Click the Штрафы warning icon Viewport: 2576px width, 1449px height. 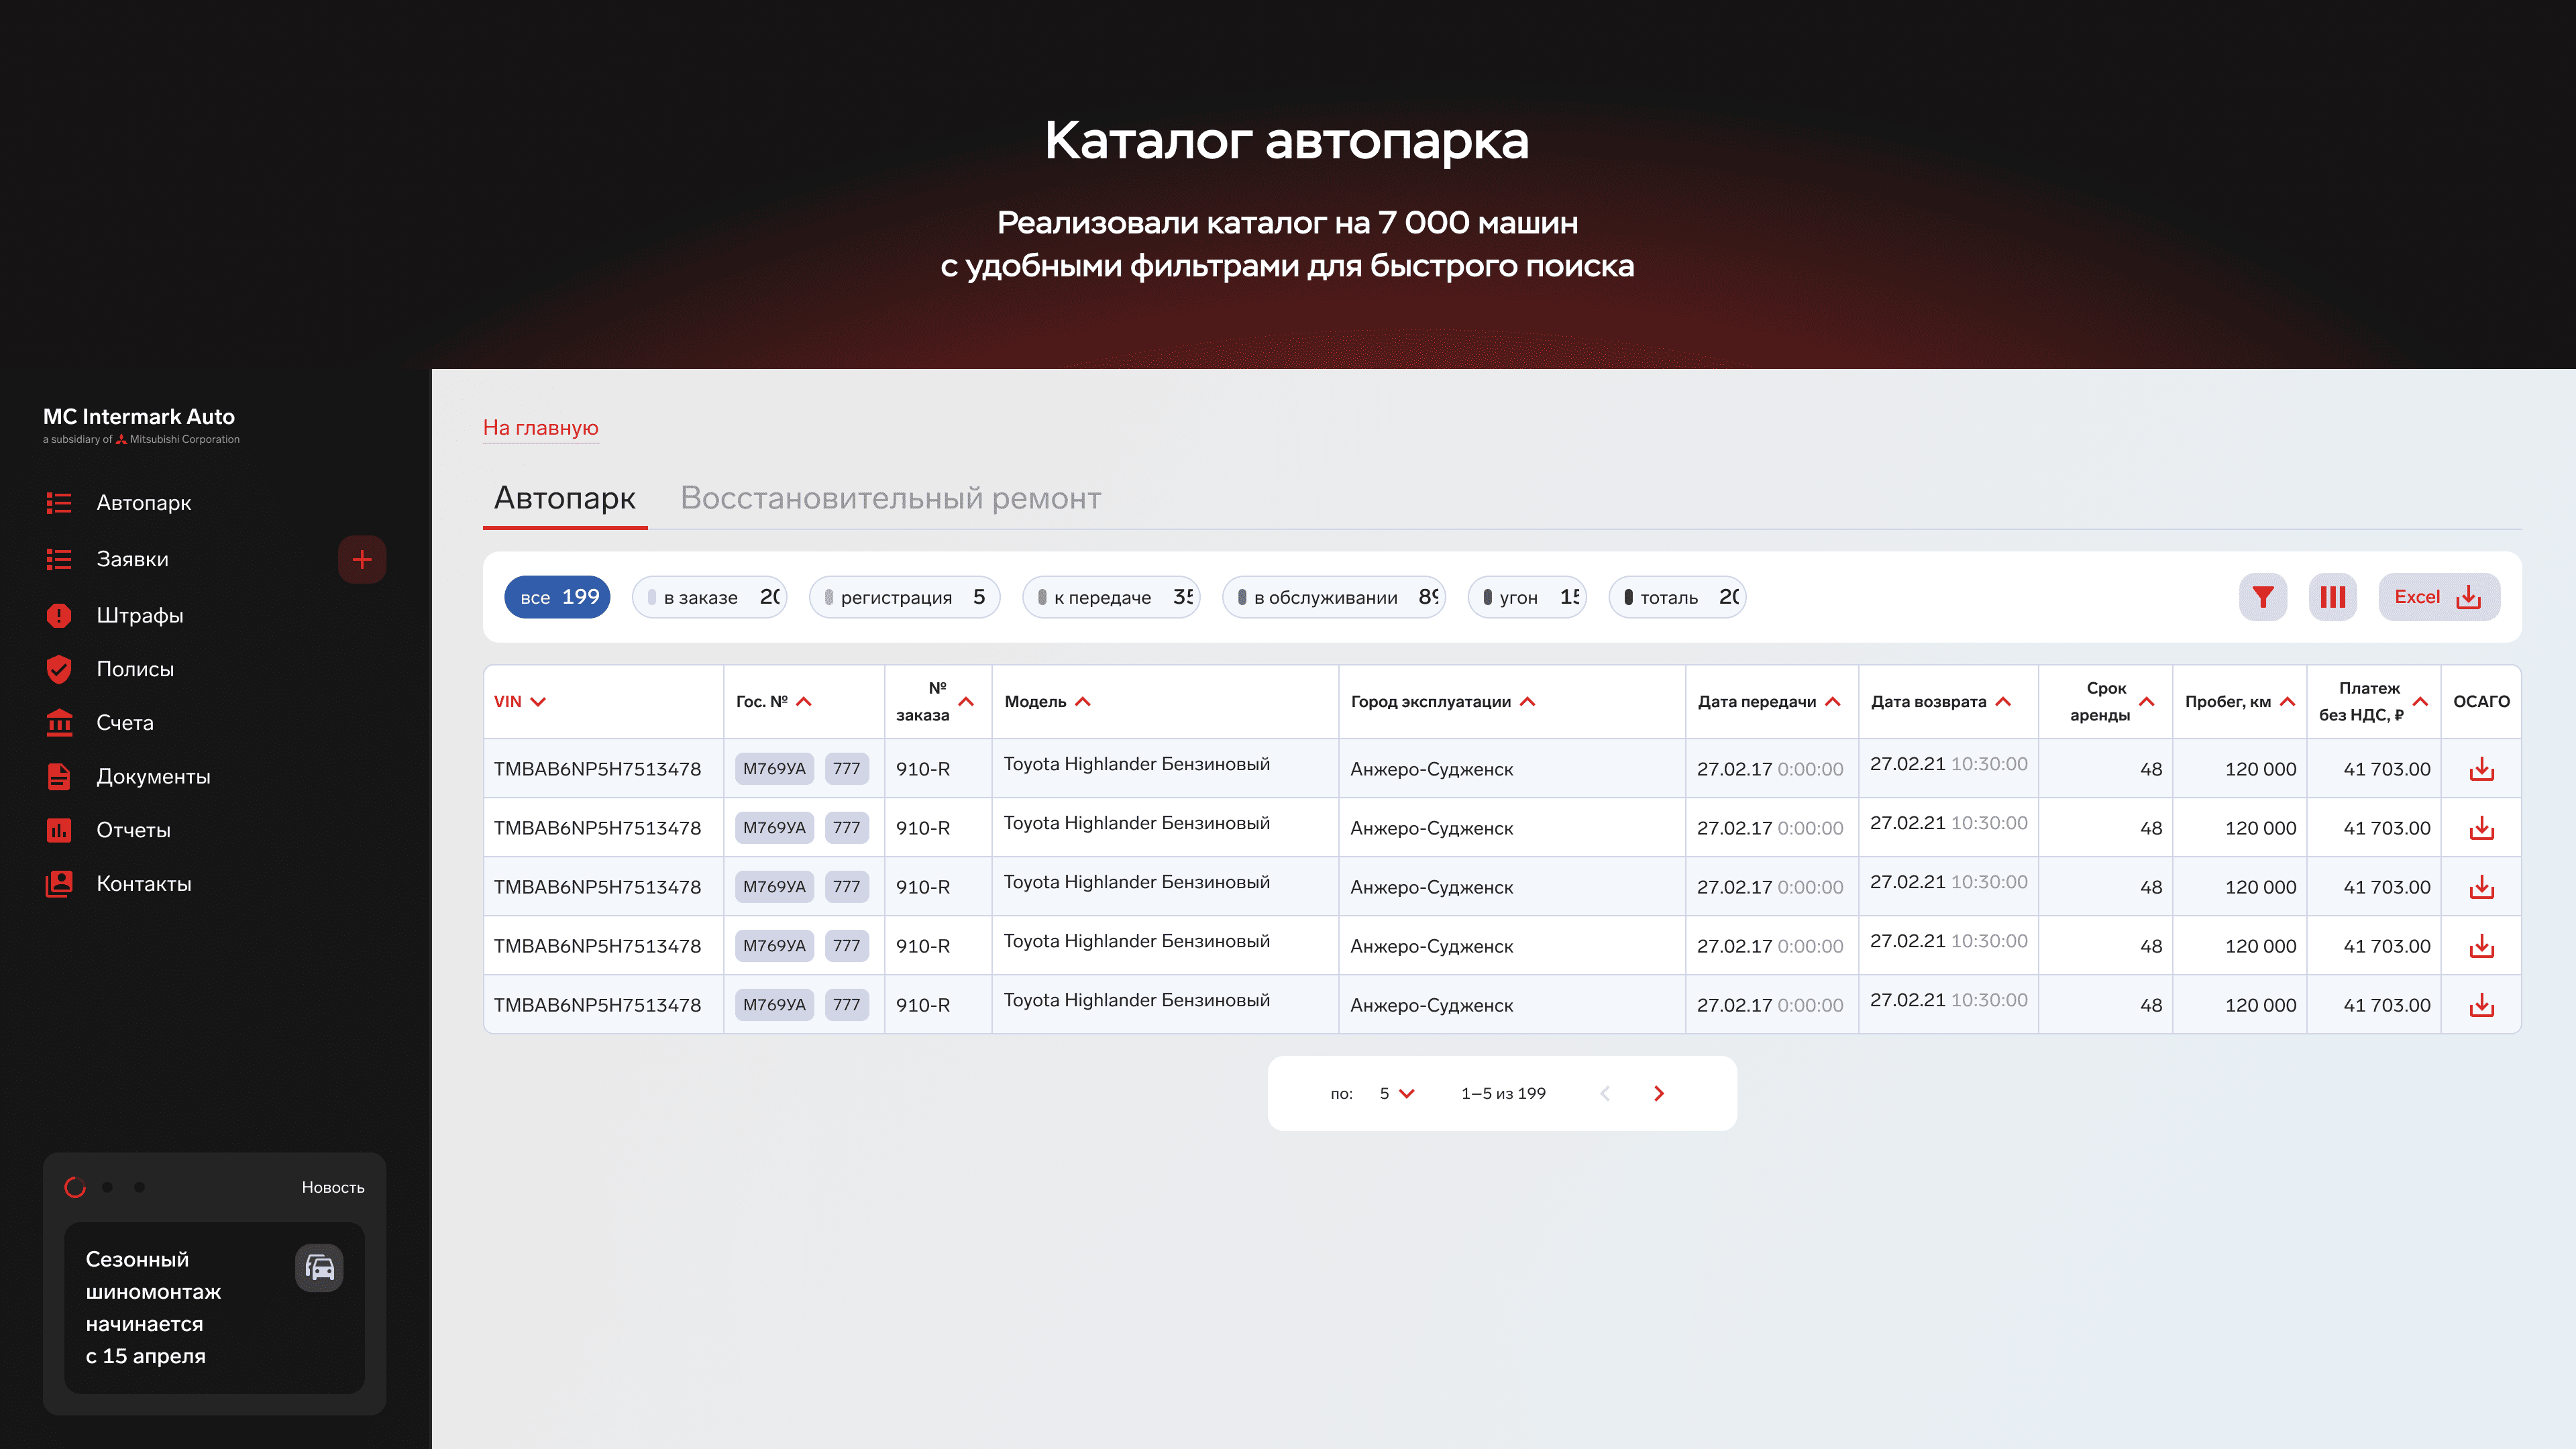click(59, 615)
